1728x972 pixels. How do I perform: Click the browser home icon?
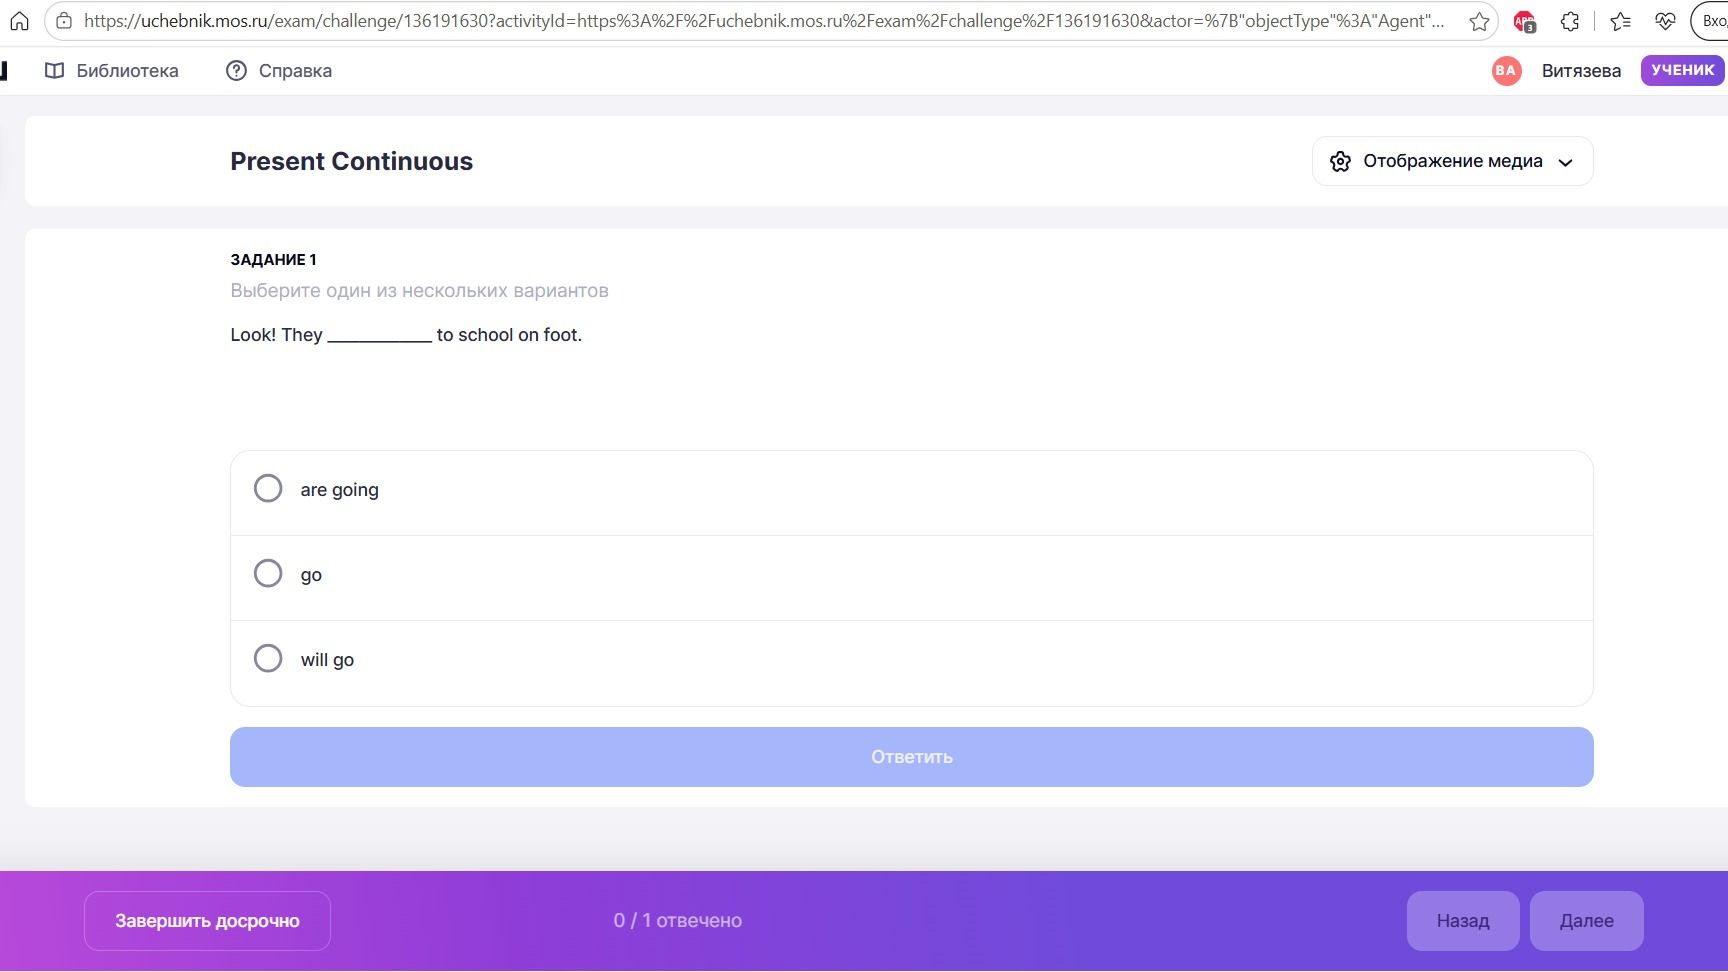pos(19,21)
